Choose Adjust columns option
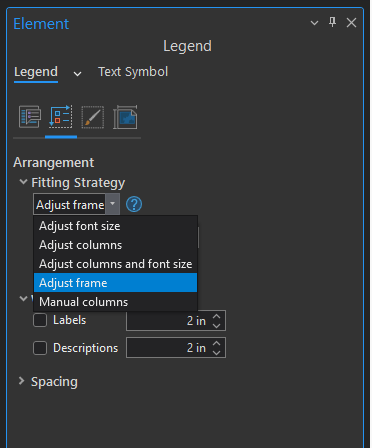Viewport: 372px width, 448px height. point(115,245)
